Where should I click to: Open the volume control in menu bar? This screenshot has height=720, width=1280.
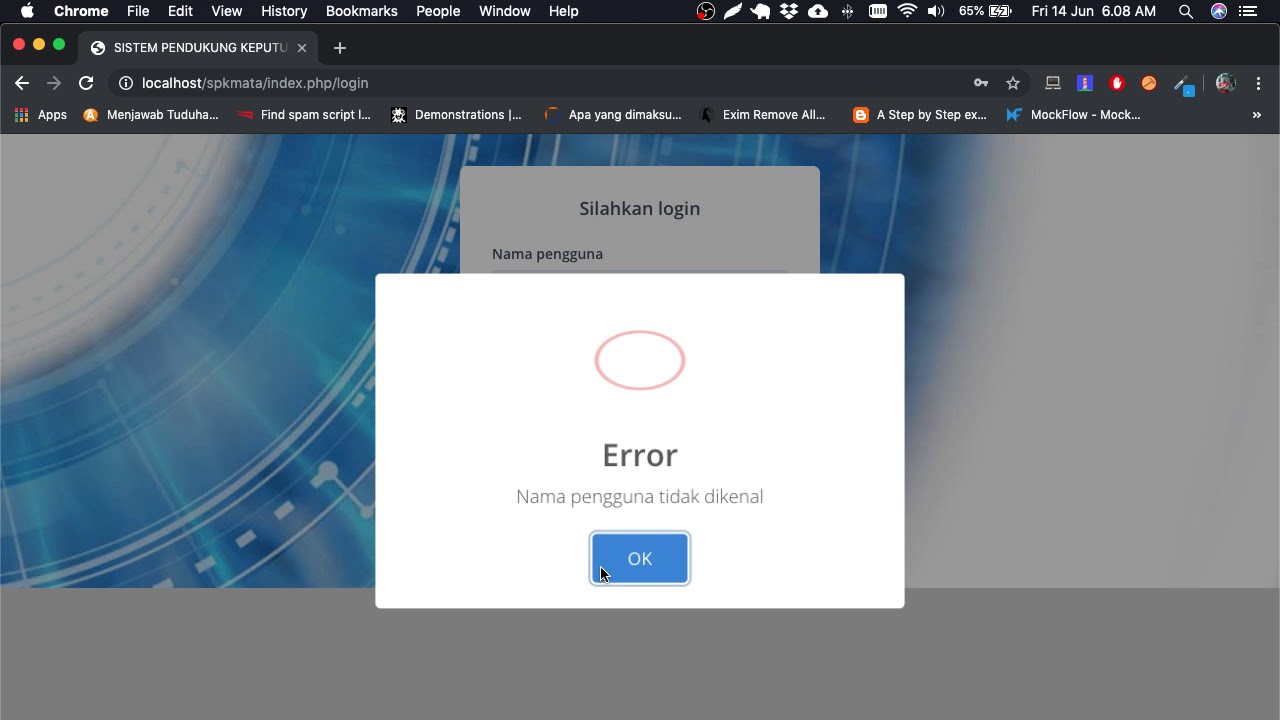[x=936, y=11]
